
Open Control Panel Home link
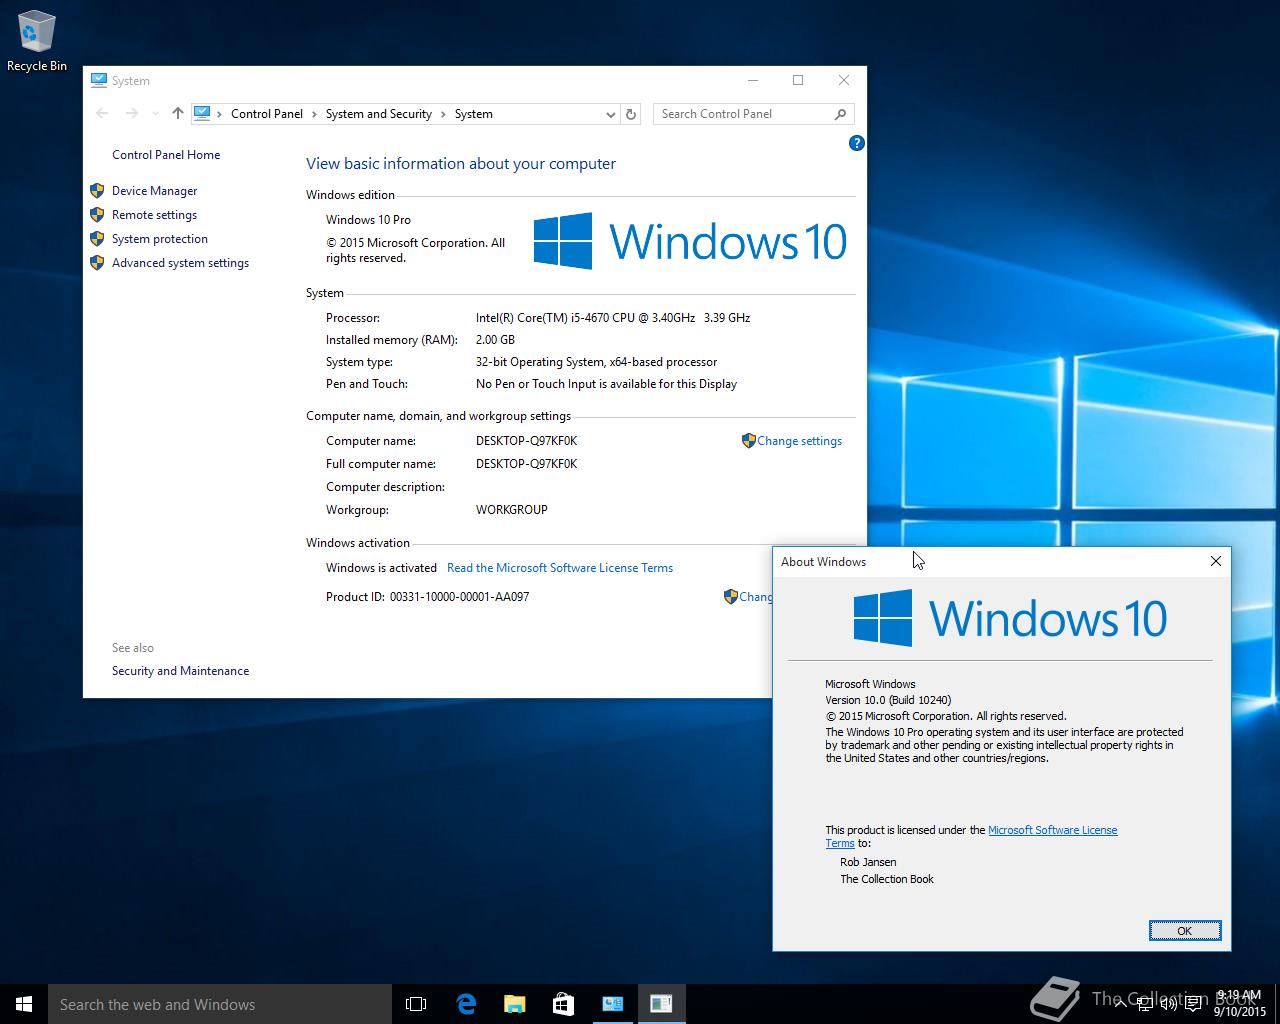point(166,155)
